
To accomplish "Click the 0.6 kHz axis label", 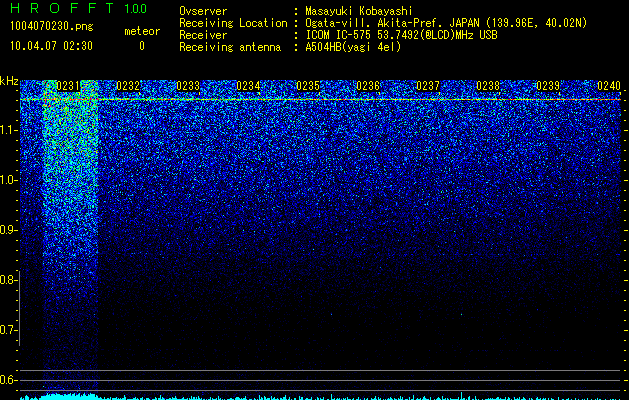I will pos(8,380).
